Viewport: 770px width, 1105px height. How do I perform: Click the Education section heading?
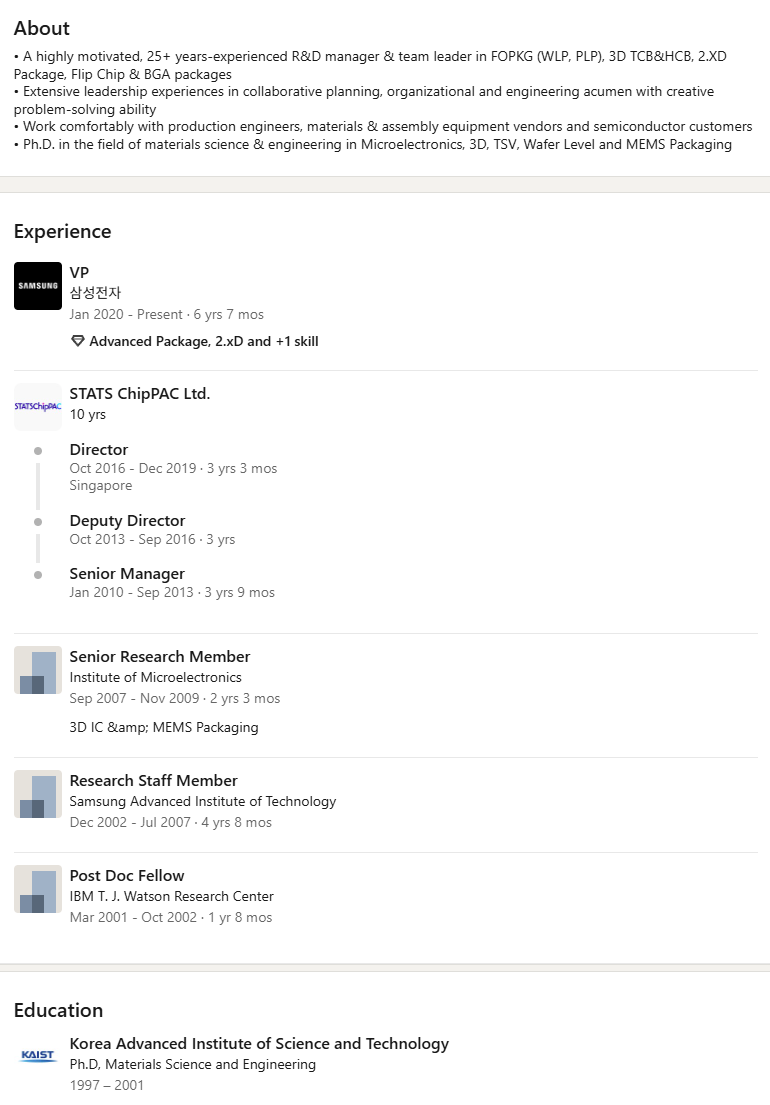click(x=58, y=1011)
